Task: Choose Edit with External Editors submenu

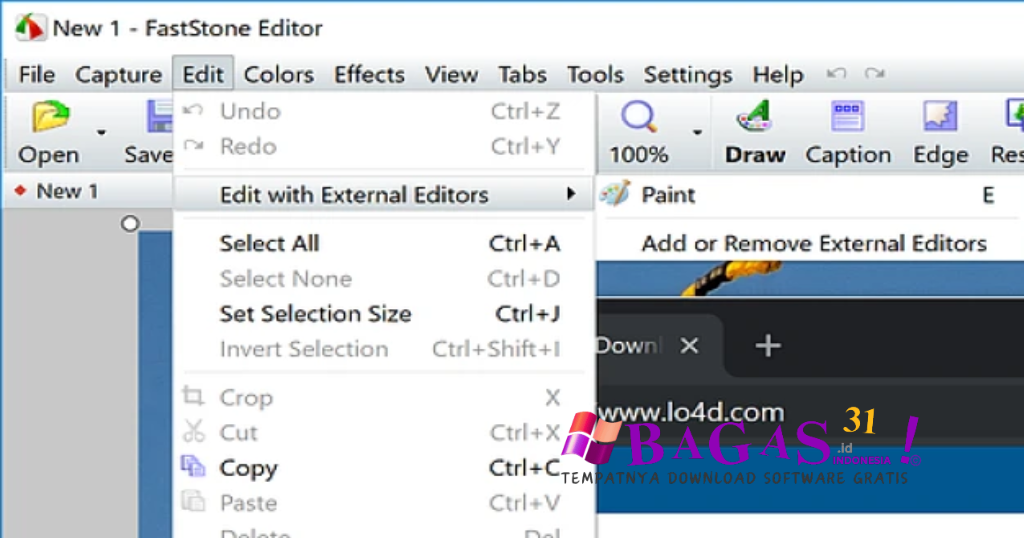Action: click(384, 195)
